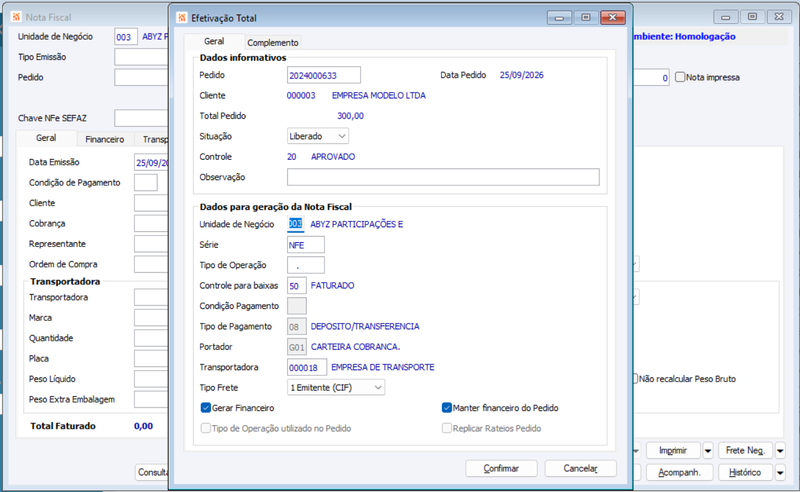800x492 pixels.
Task: Click the Controle para baixas field
Action: click(x=296, y=286)
